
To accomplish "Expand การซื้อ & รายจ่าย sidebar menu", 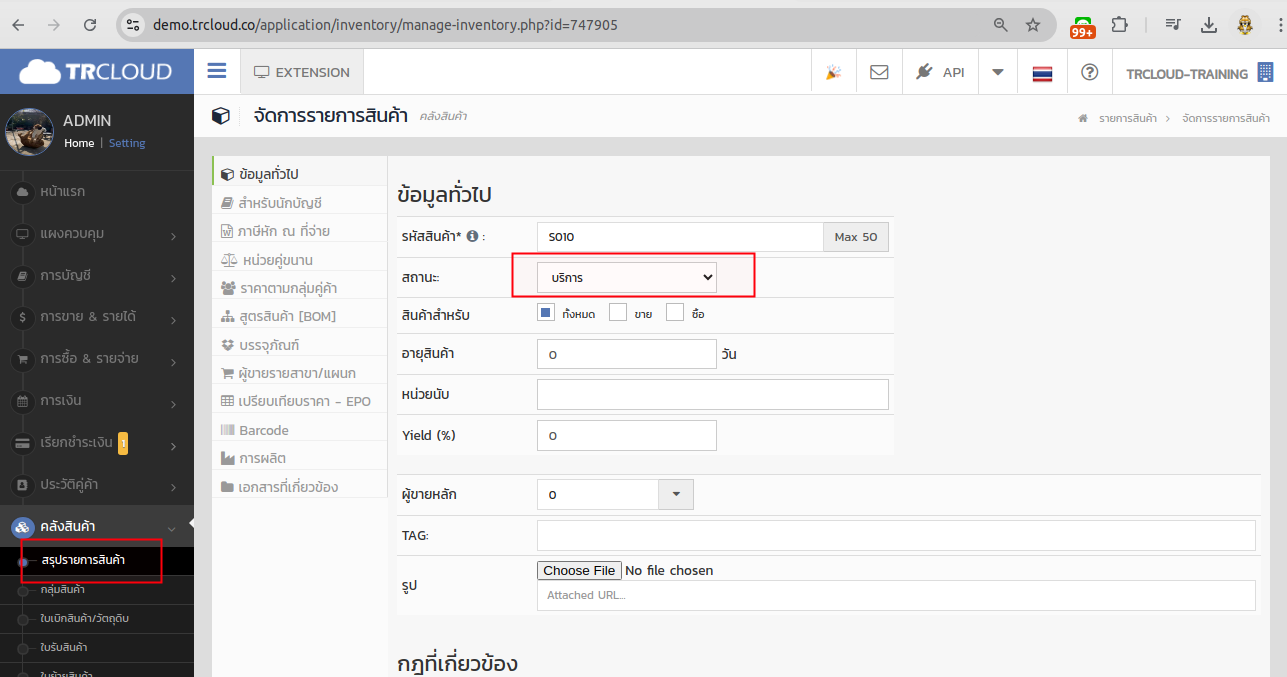I will [97, 360].
